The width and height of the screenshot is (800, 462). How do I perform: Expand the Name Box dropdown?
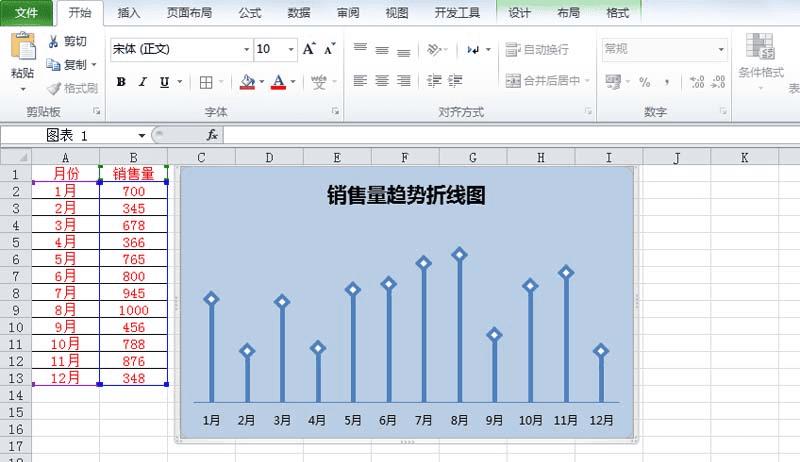[x=141, y=135]
